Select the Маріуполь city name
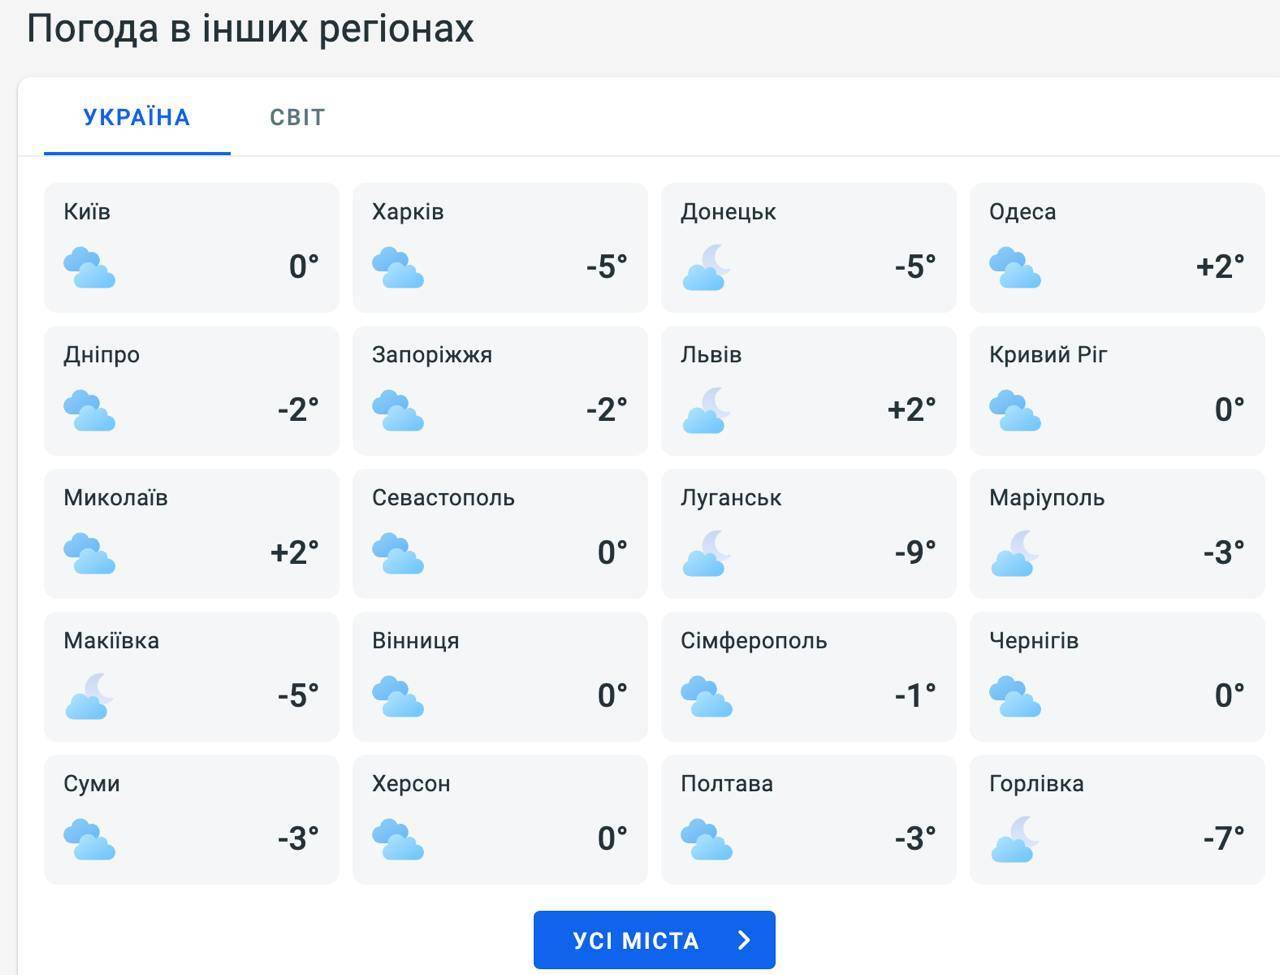This screenshot has height=975, width=1280. tap(1047, 498)
